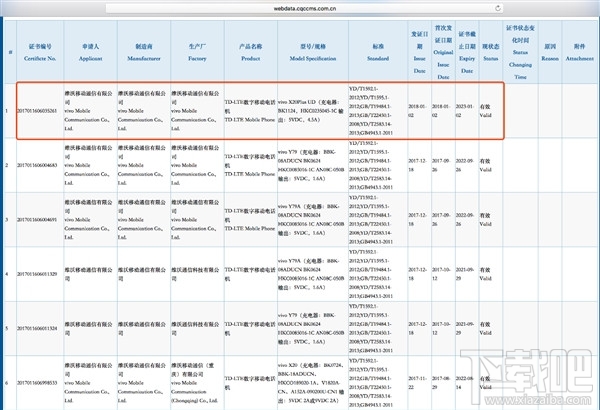Screen dimensions: 600x410
Task: Click the row 4 expiry date 2021-09-29
Action: (466, 274)
